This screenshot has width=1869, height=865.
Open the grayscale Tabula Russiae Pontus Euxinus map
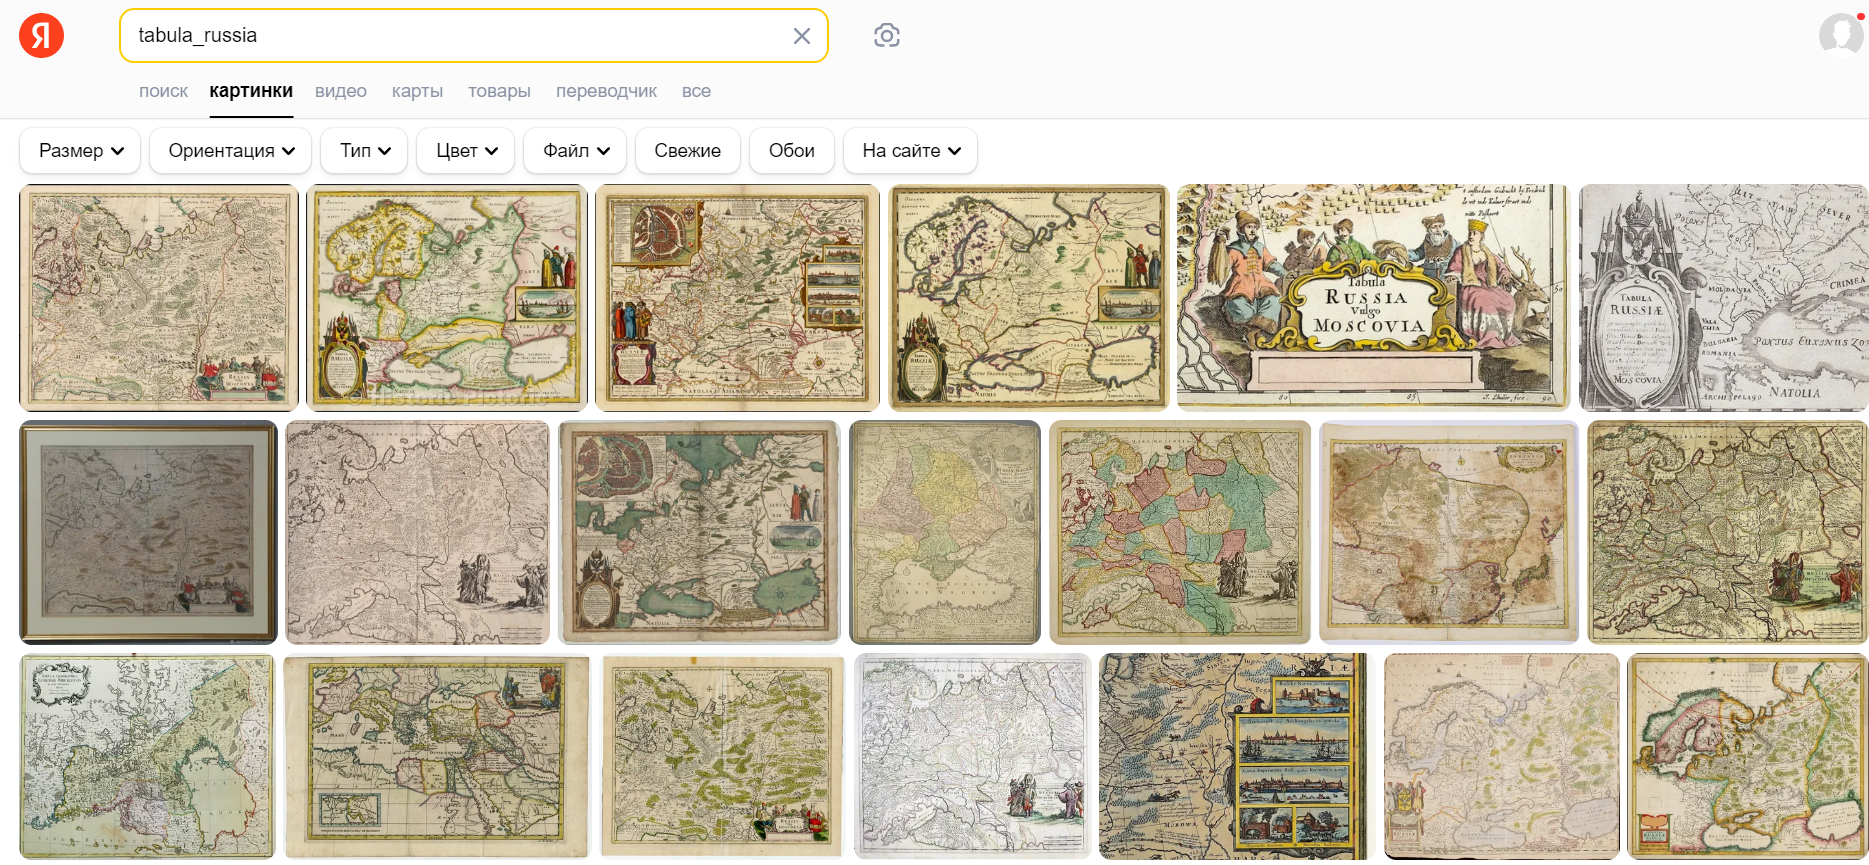(x=1723, y=297)
